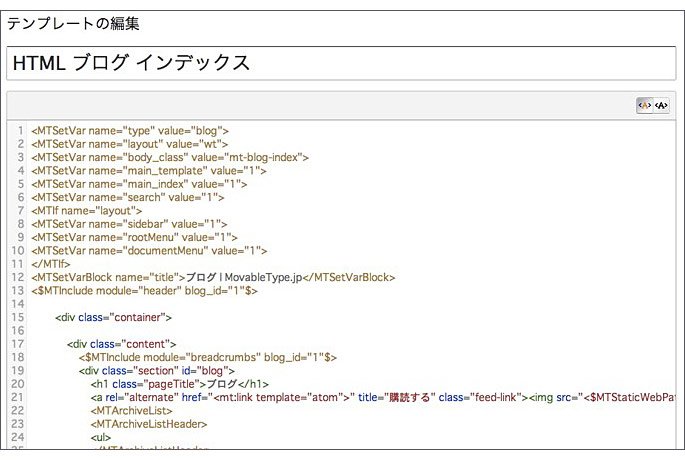This screenshot has width=685, height=460.
Task: Click the MTInclude module="breadcrumbs" line
Action: pyautogui.click(x=208, y=357)
